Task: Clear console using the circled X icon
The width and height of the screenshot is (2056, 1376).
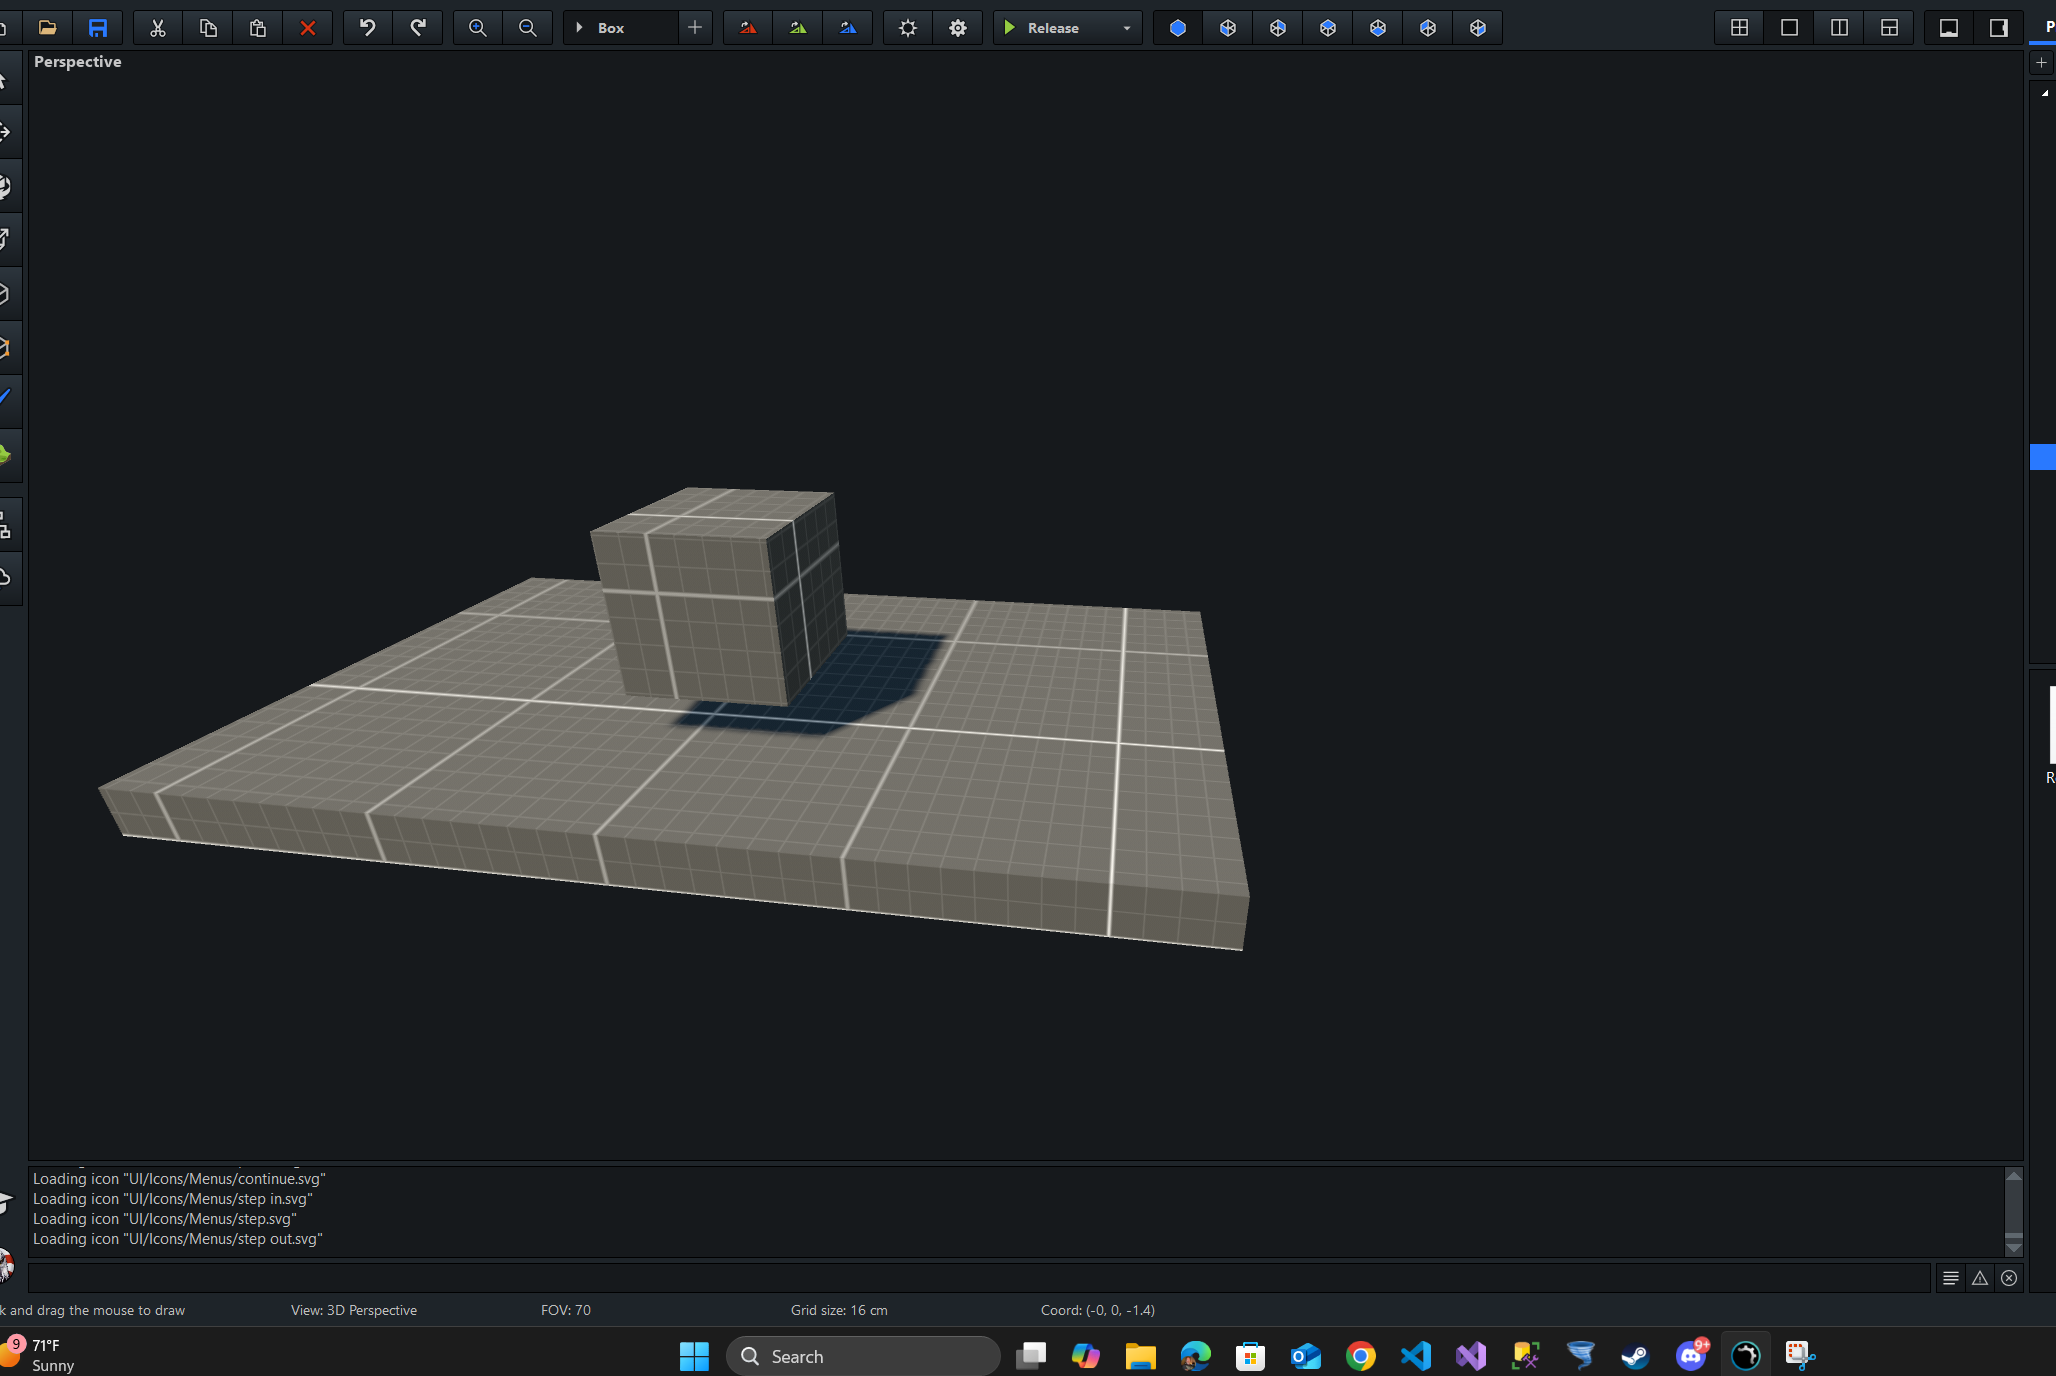Action: point(2009,1278)
